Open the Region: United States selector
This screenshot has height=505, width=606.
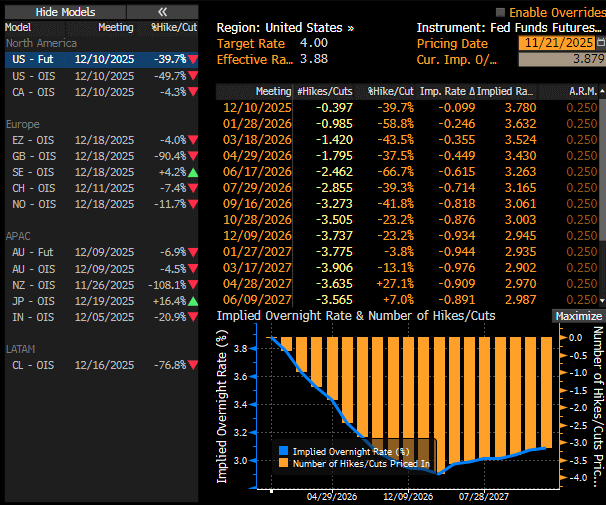[285, 28]
